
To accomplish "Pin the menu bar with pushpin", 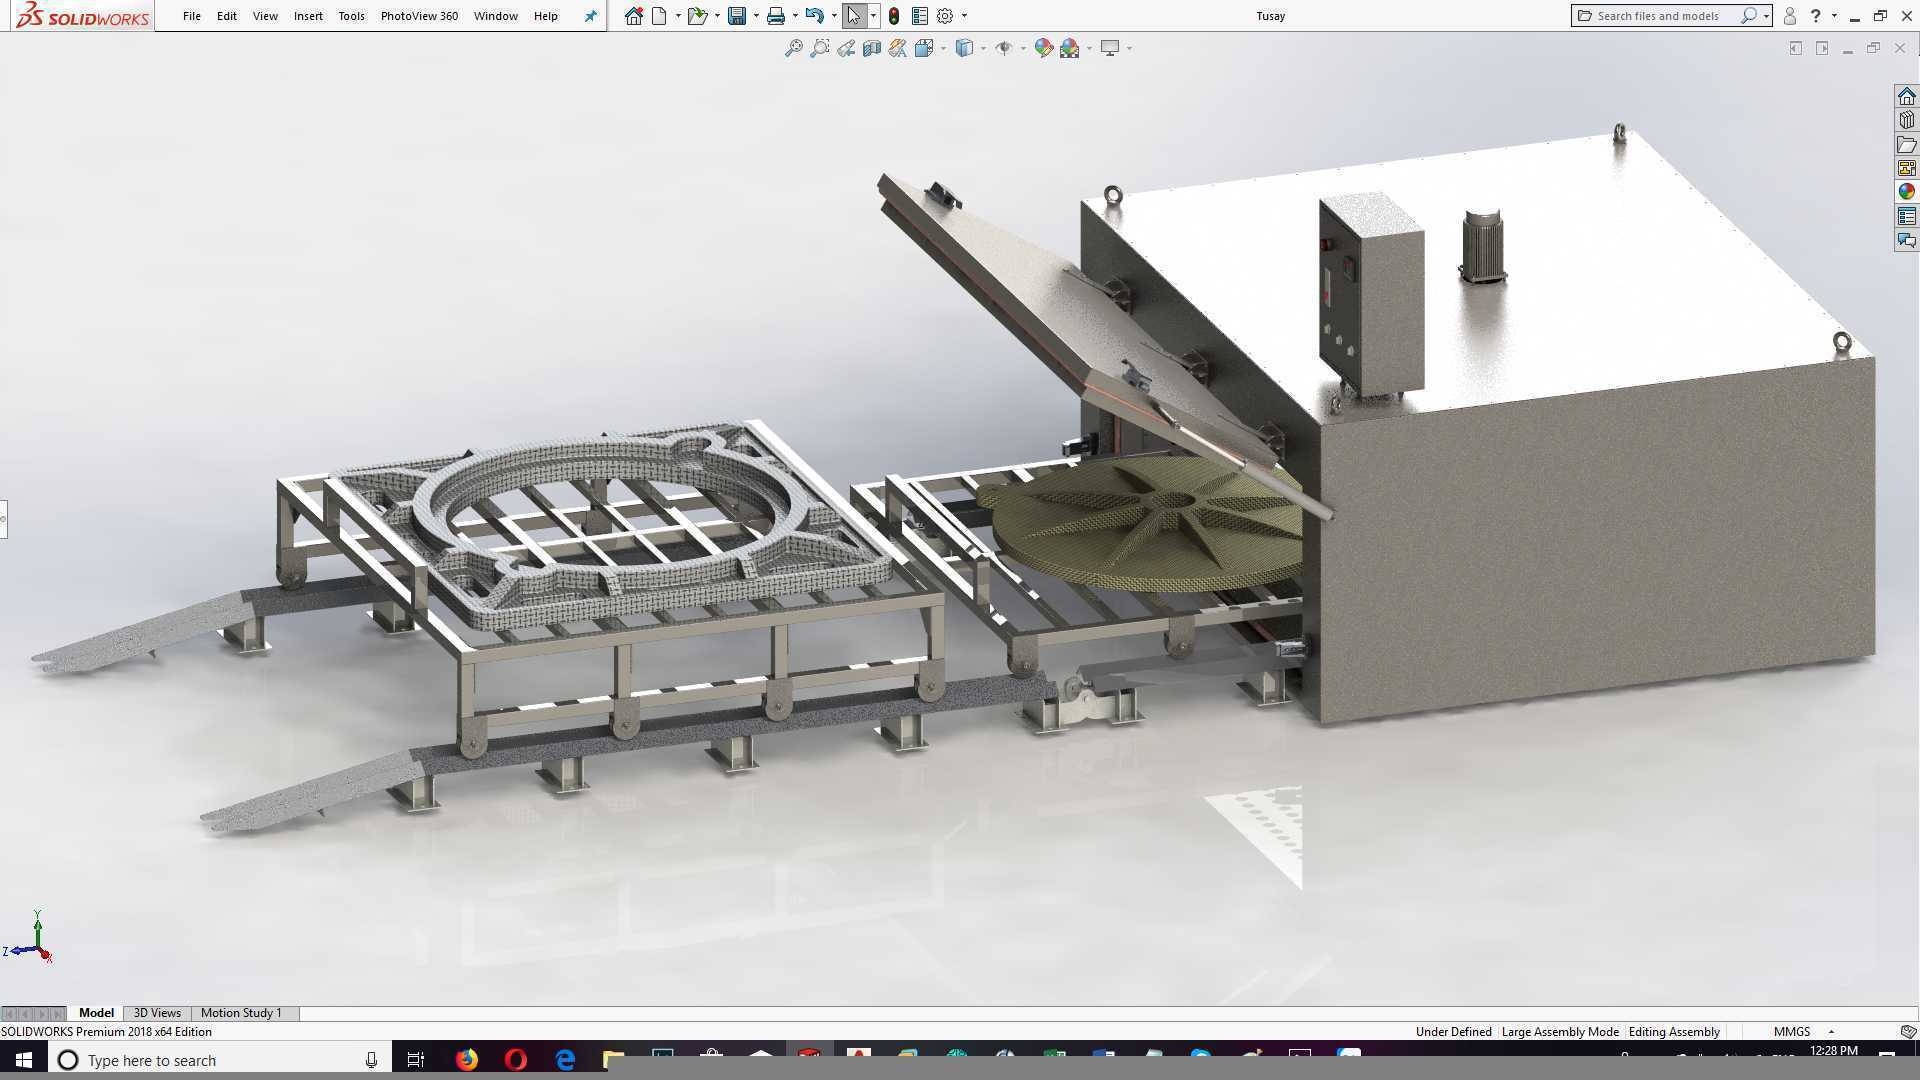I will click(590, 16).
